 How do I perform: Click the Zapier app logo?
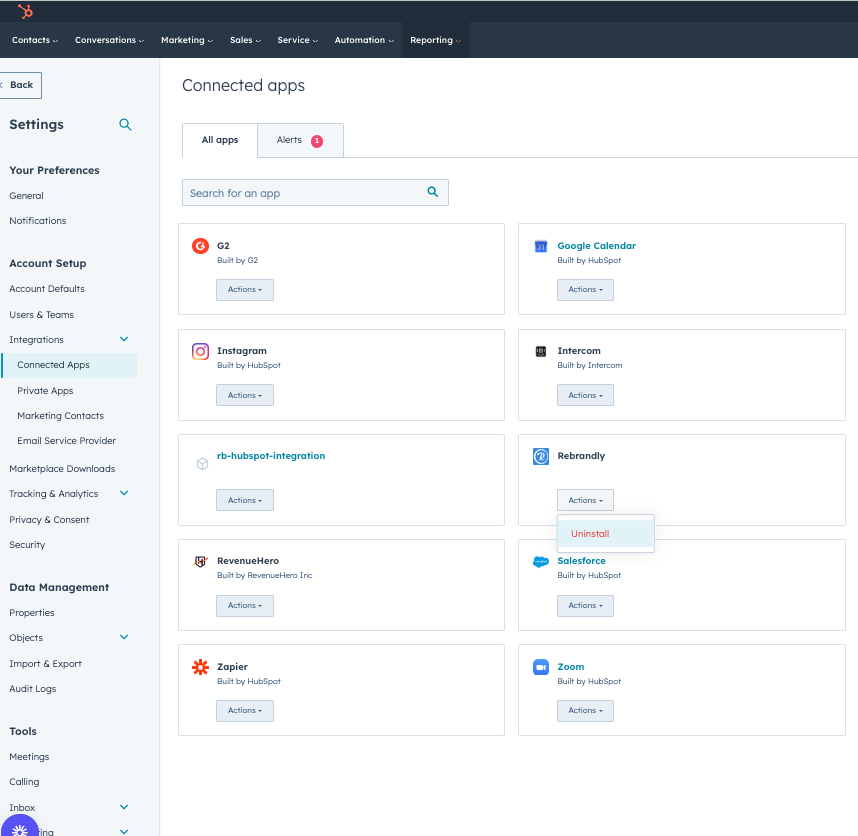tap(200, 667)
